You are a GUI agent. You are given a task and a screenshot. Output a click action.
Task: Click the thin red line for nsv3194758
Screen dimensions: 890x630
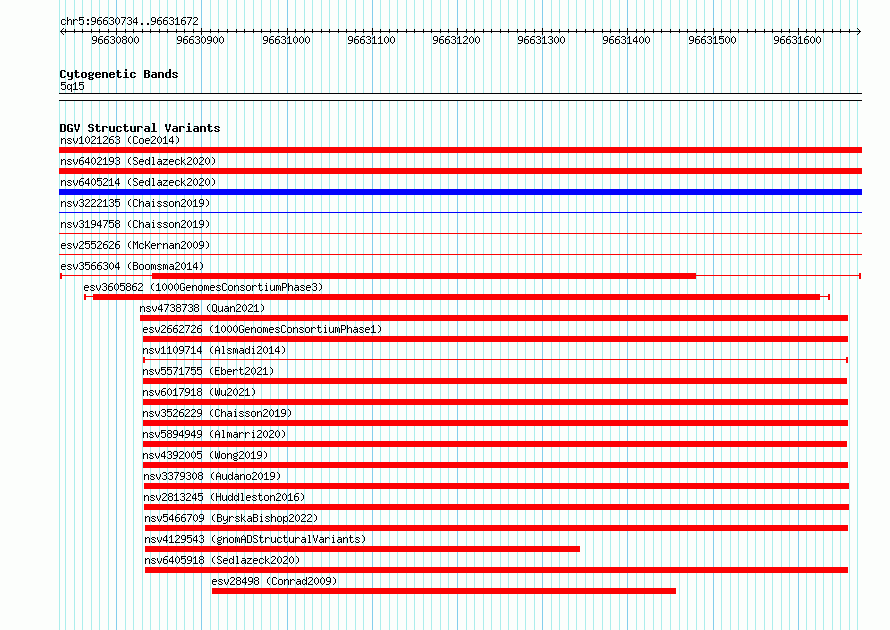tap(460, 234)
